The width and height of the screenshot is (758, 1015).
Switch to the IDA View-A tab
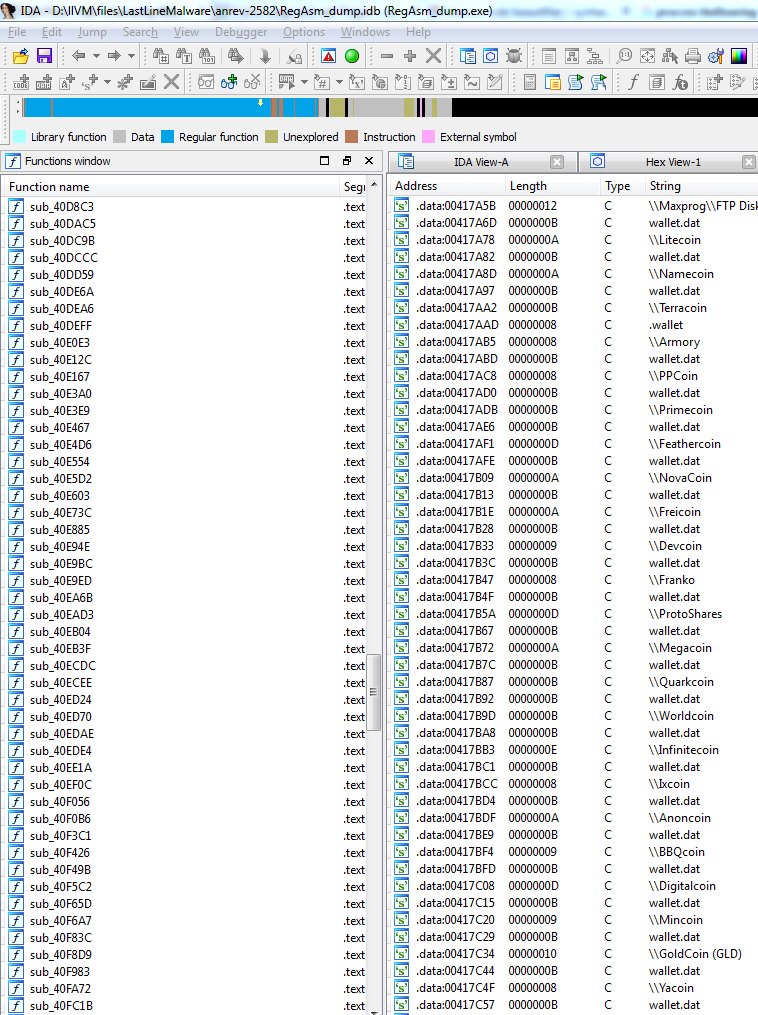[x=481, y=162]
